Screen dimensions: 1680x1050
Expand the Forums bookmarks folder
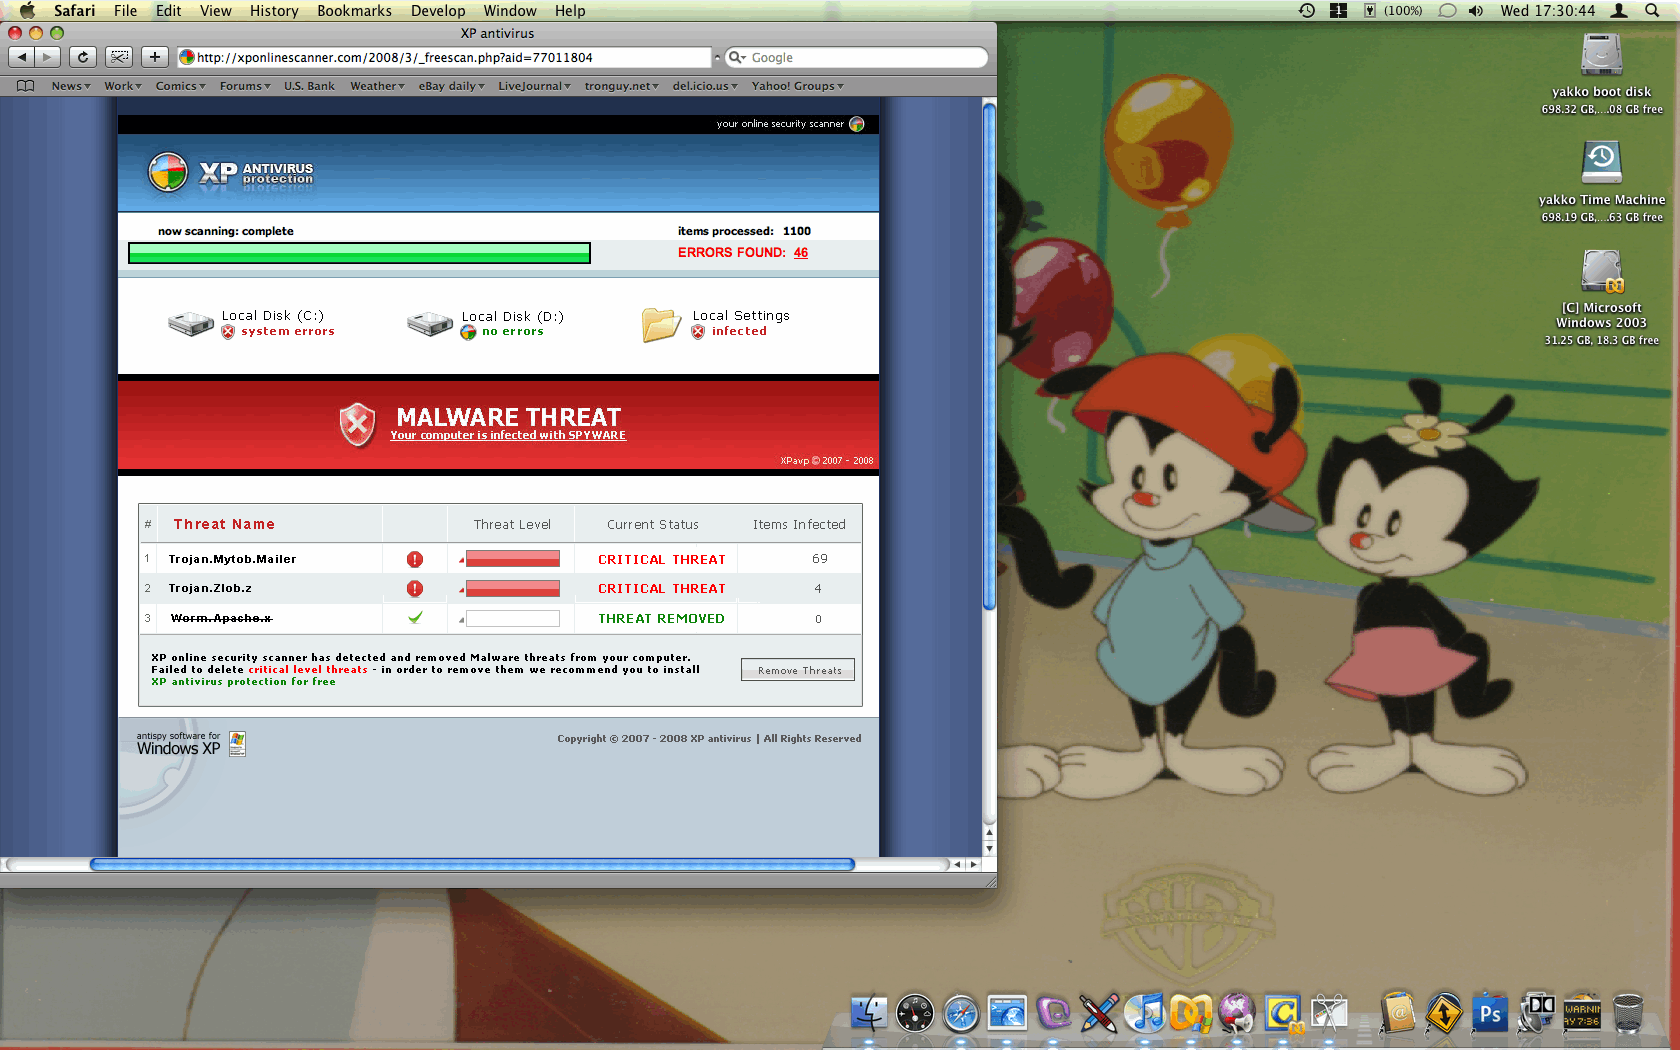(245, 86)
